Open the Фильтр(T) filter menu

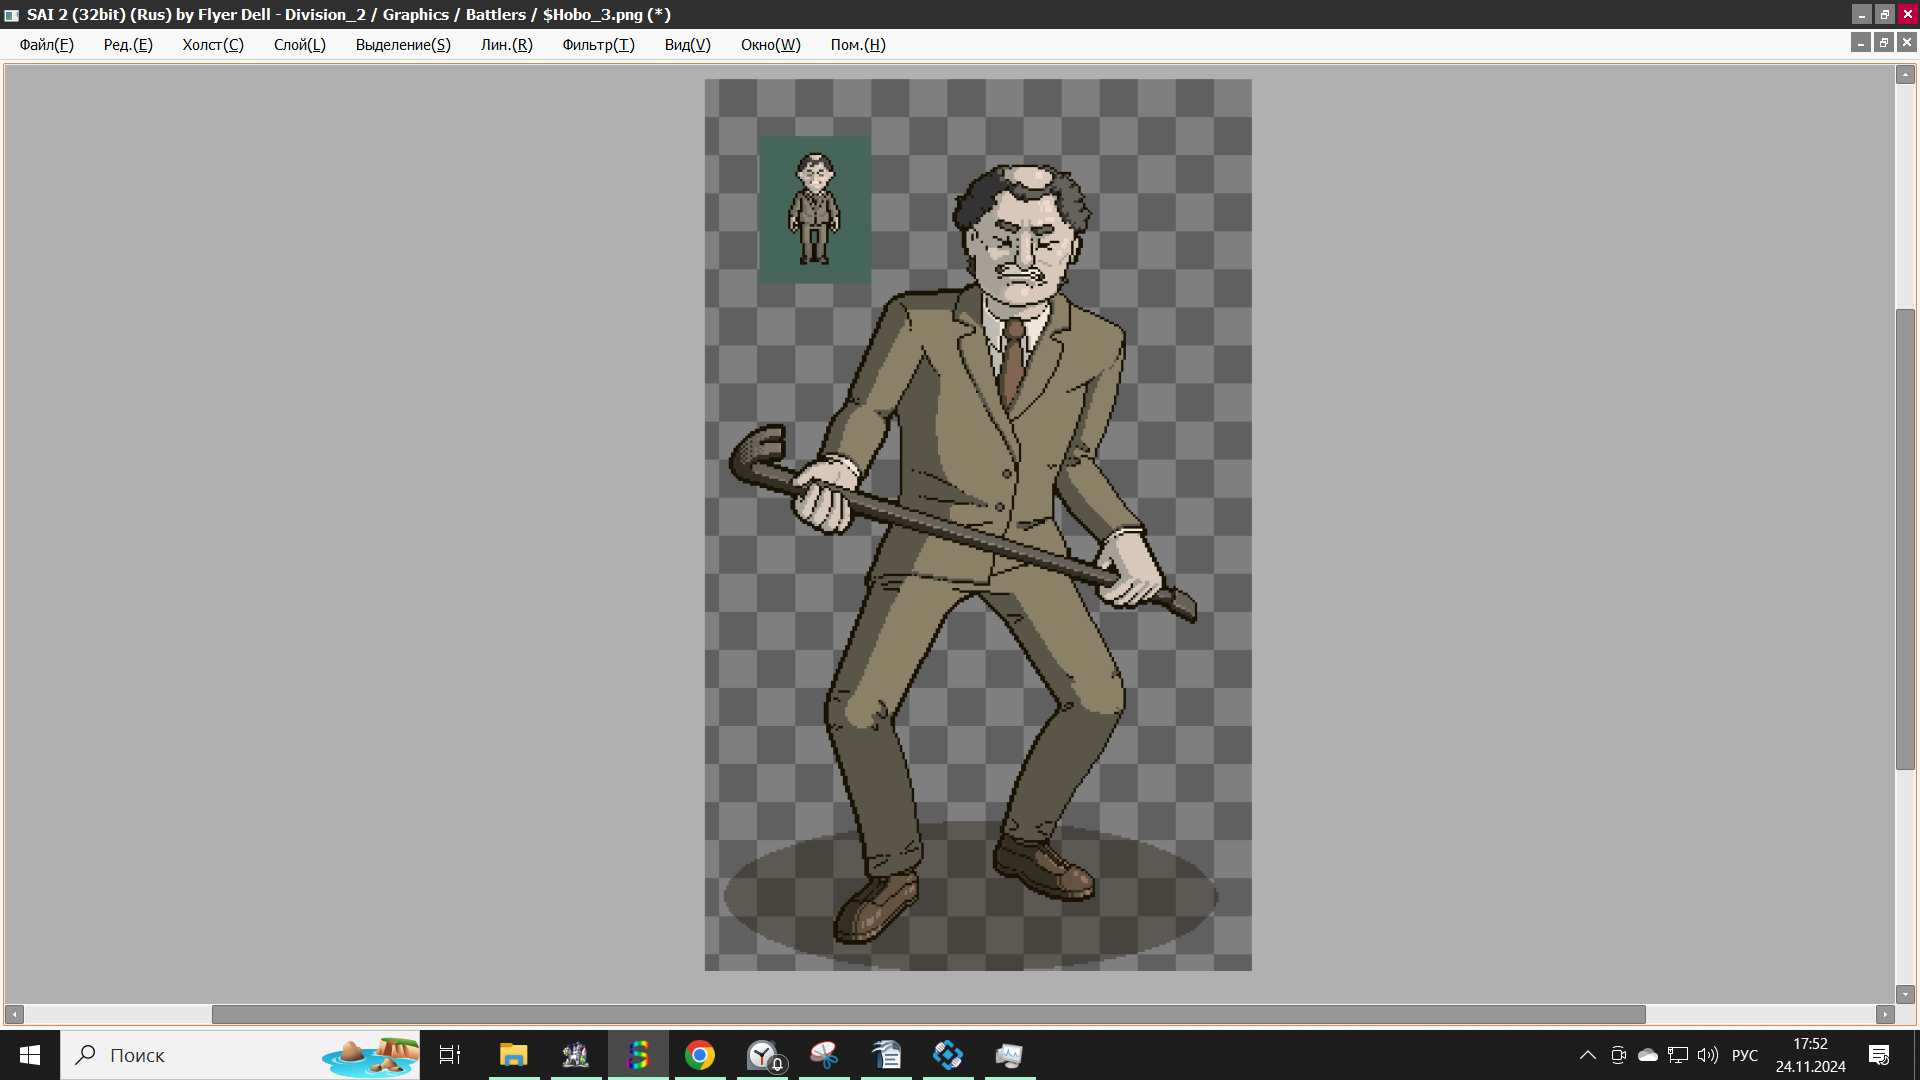coord(598,45)
